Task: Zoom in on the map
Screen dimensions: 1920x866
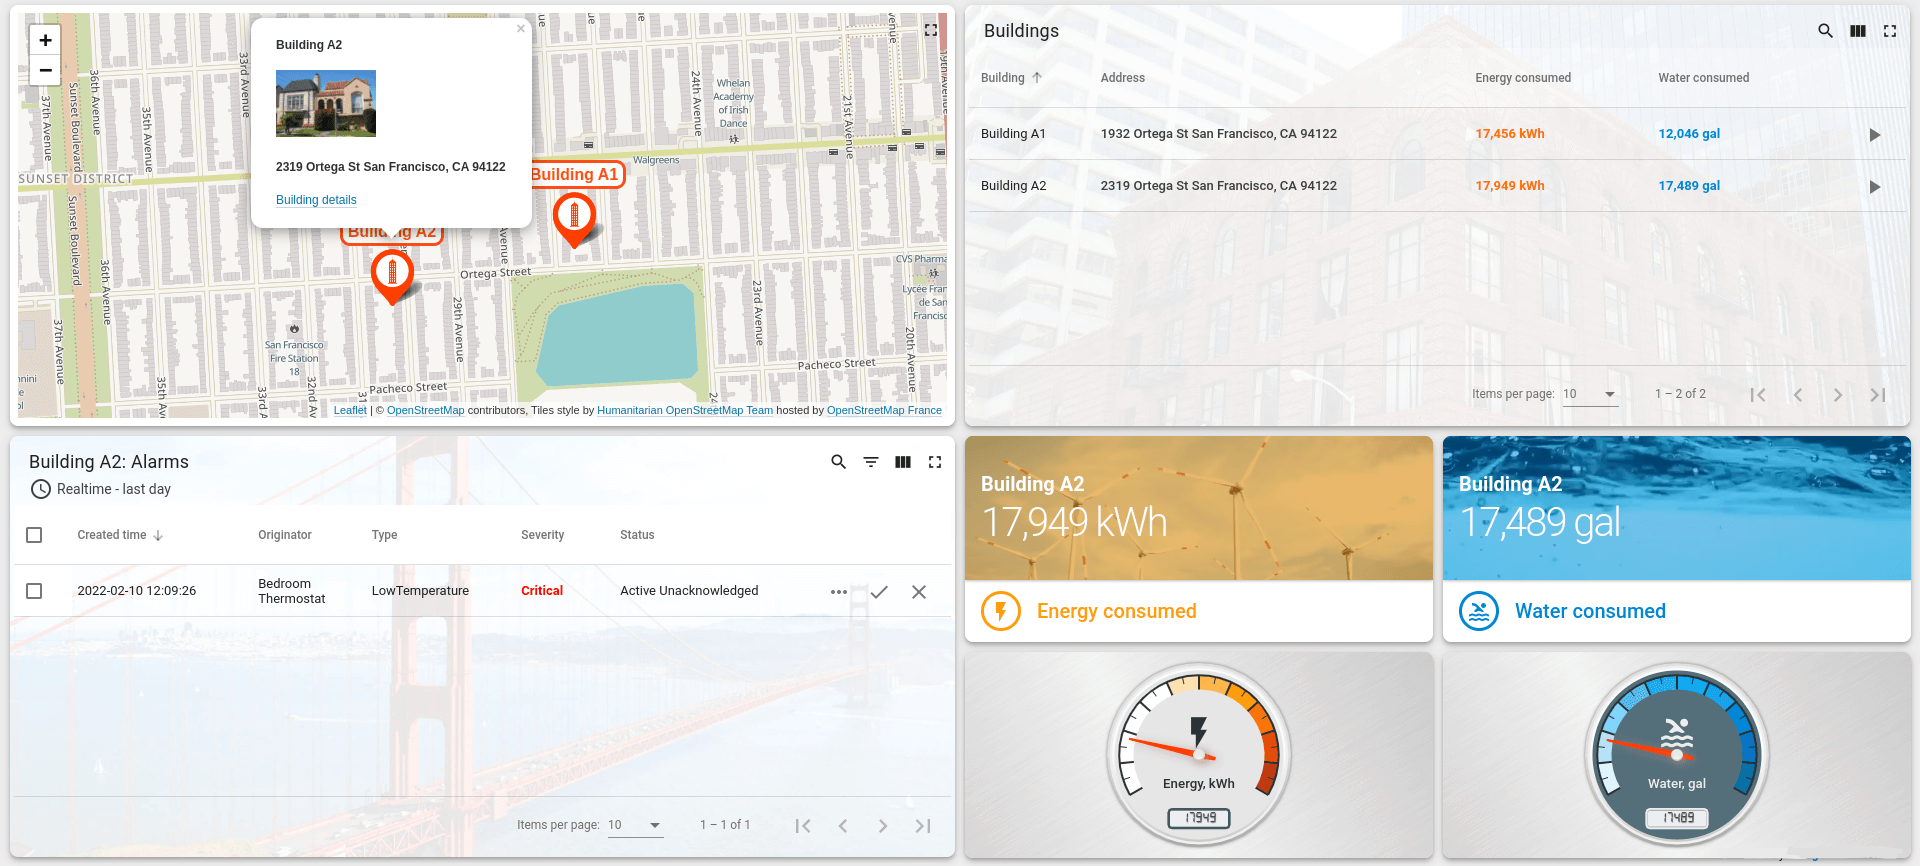Action: click(45, 40)
